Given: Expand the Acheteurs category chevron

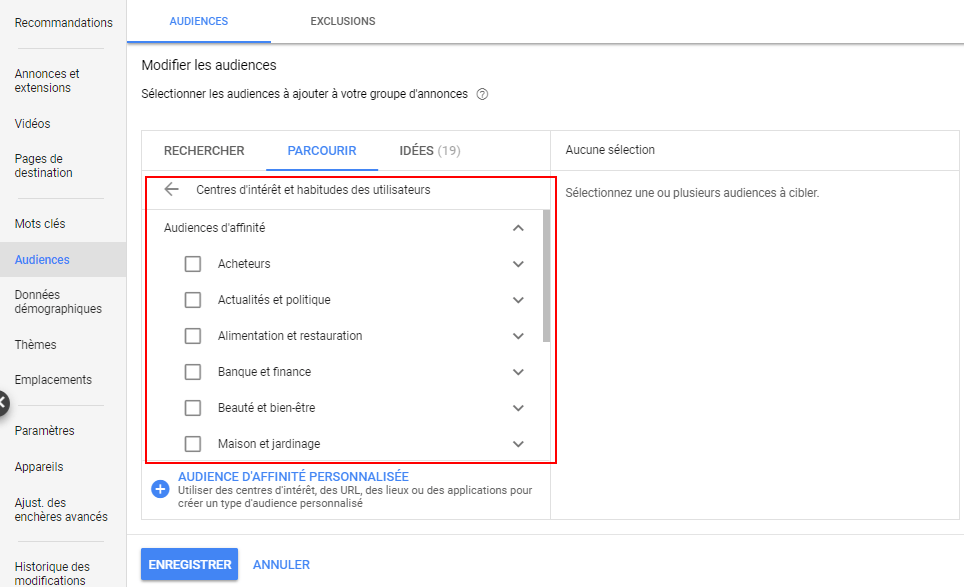Looking at the screenshot, I should point(518,264).
